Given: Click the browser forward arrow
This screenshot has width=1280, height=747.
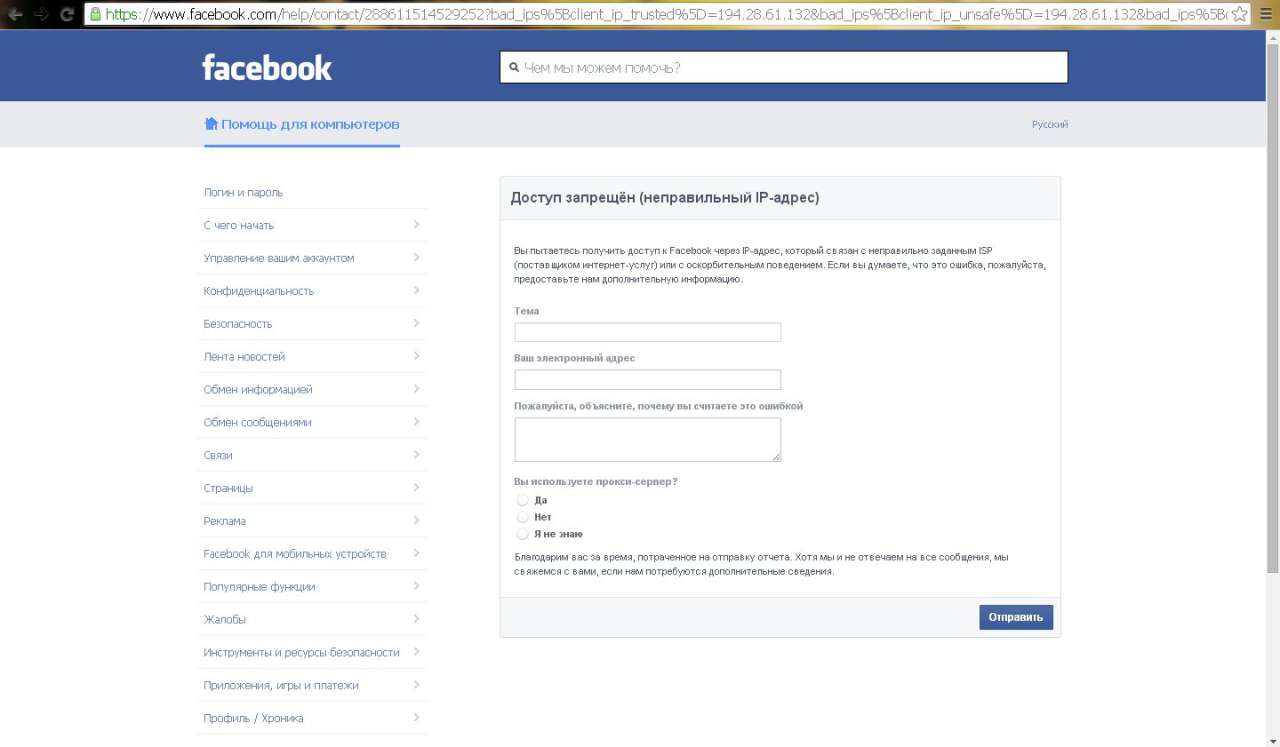Looking at the screenshot, I should tap(41, 14).
